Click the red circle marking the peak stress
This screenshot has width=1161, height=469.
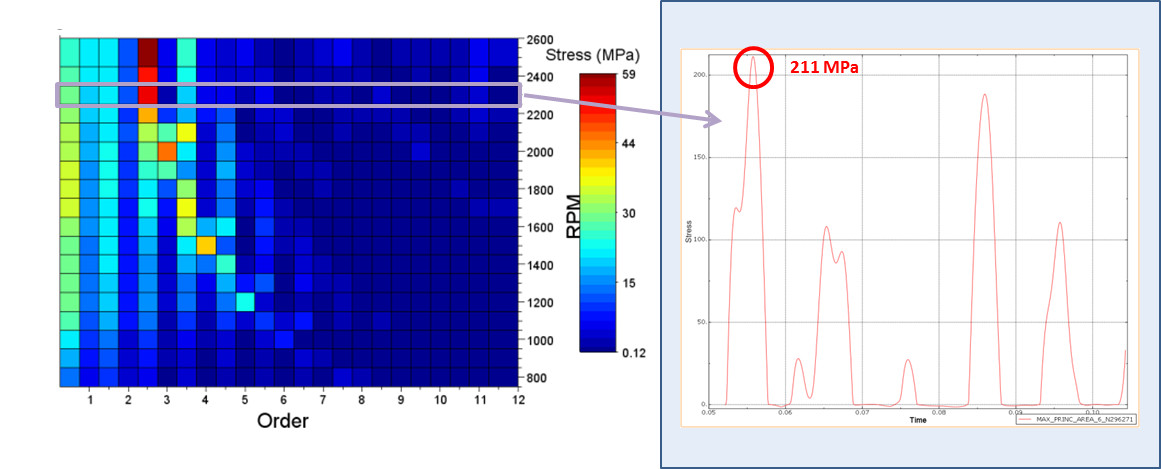(x=753, y=69)
